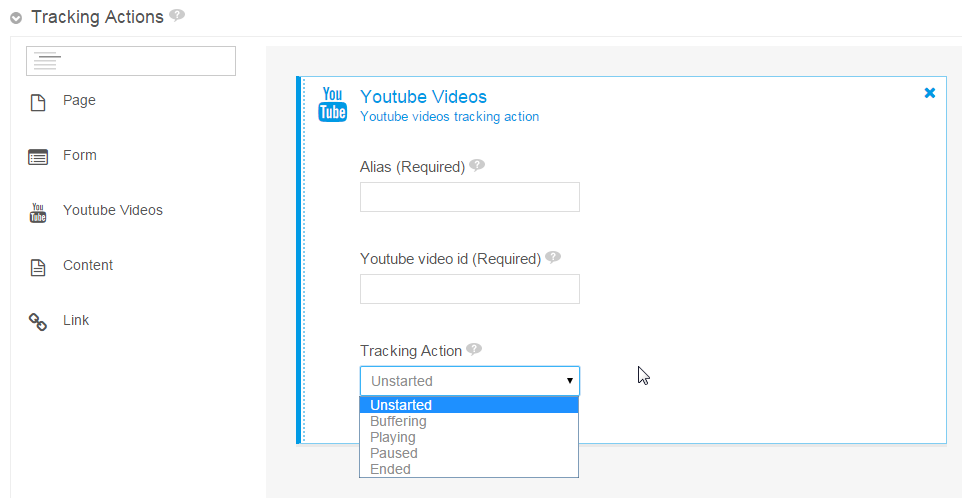Toggle the Tracking Action dropdown arrow
This screenshot has height=498, width=962.
point(569,381)
